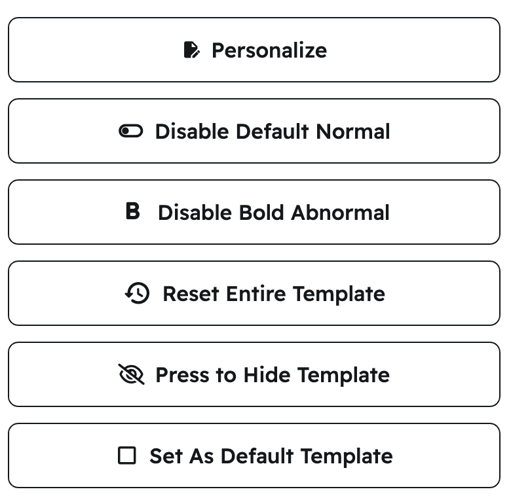Click the toggle switch icon for Default Normal

[131, 131]
